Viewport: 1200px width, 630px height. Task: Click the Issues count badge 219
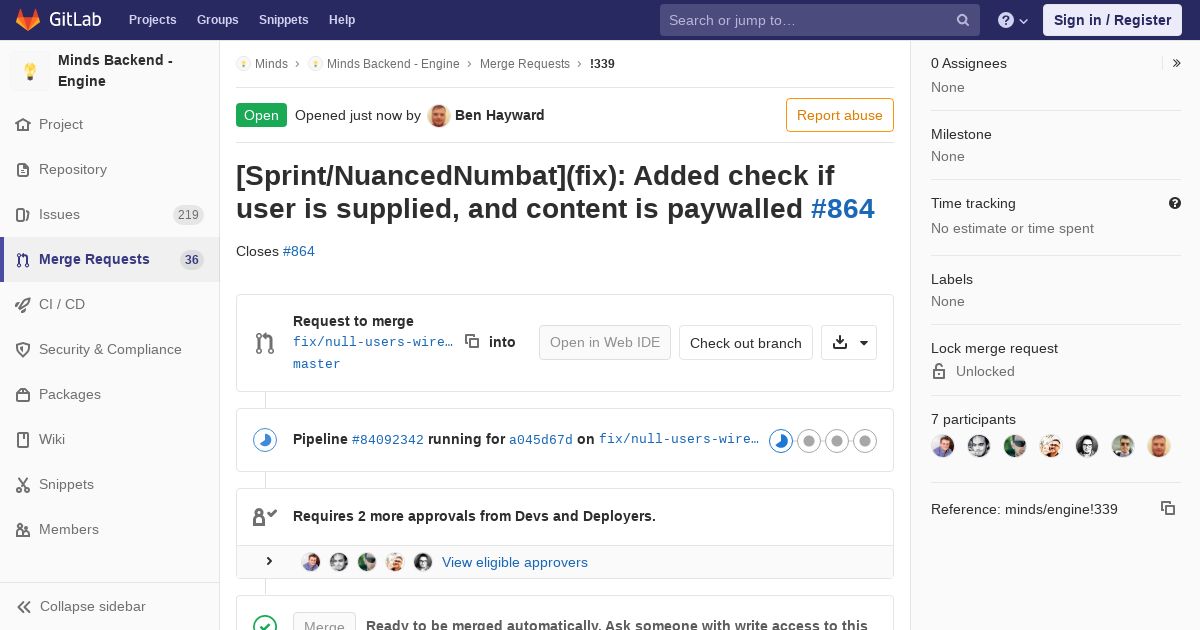click(188, 215)
